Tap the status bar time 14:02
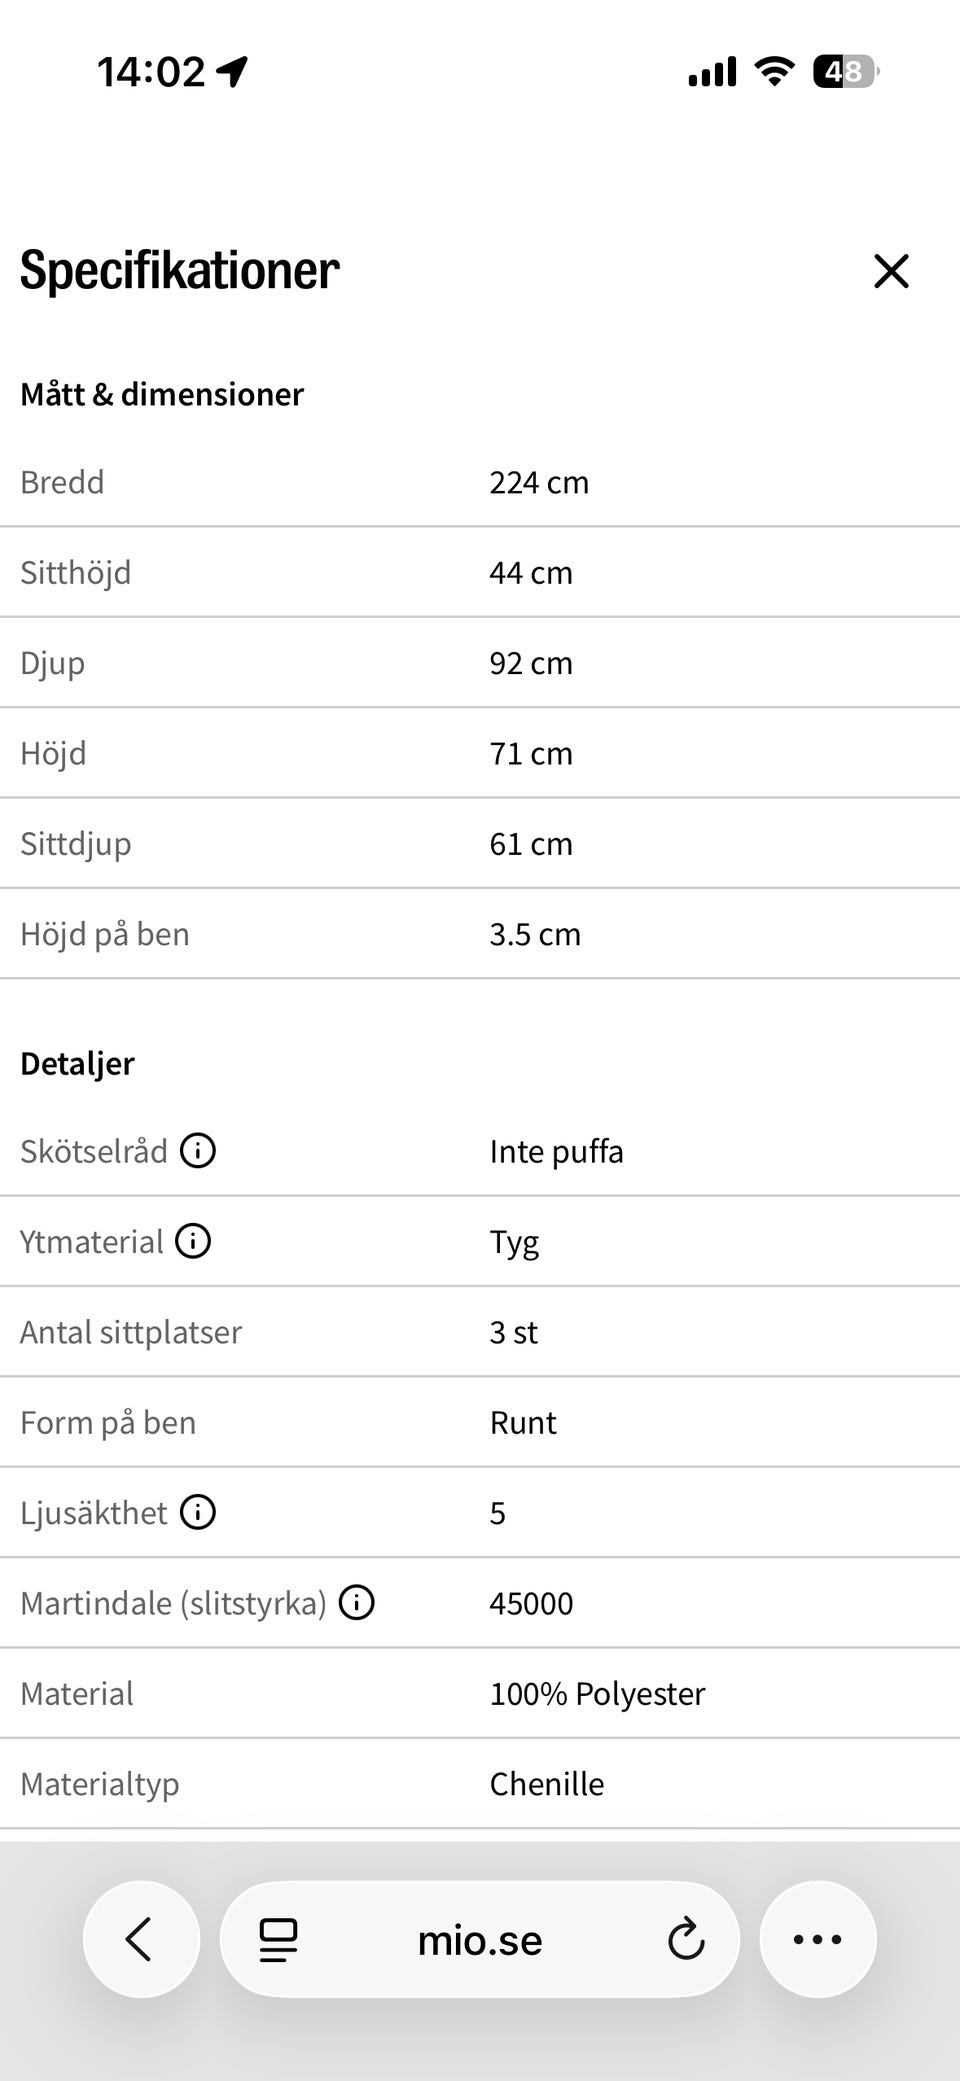The image size is (960, 2081). pos(151,72)
